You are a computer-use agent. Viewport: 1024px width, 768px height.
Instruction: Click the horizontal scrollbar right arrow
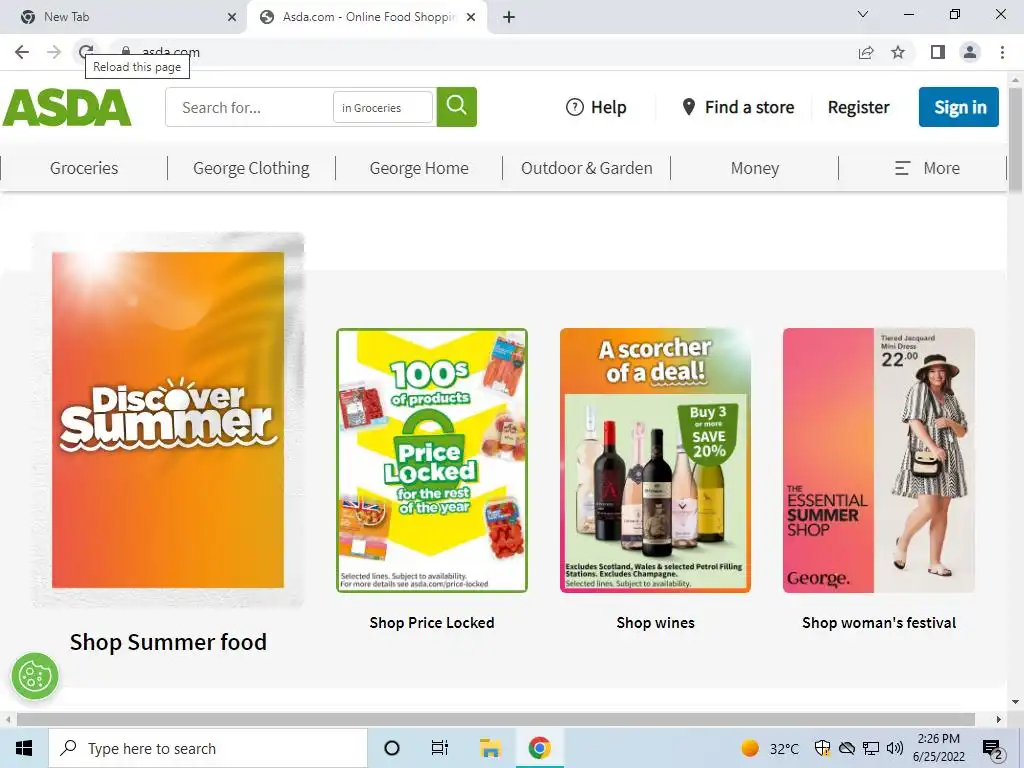(x=999, y=720)
